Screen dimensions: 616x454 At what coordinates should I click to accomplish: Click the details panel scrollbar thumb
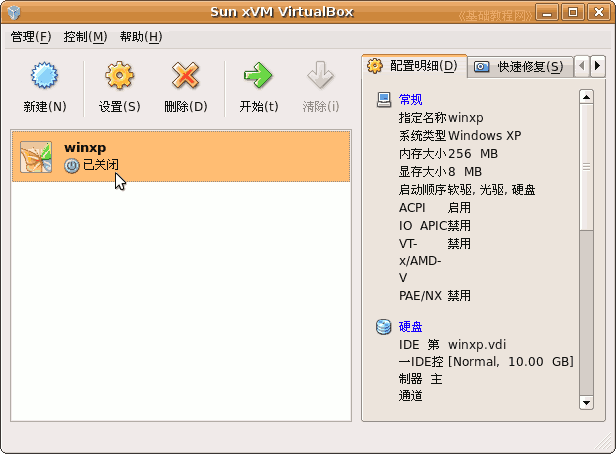pyautogui.click(x=586, y=167)
